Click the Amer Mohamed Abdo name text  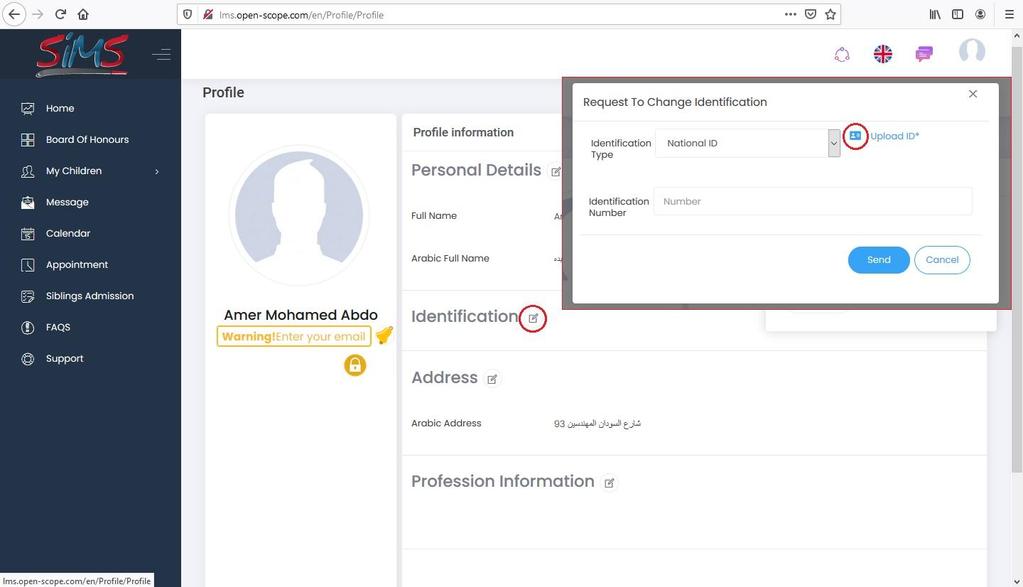pyautogui.click(x=301, y=315)
